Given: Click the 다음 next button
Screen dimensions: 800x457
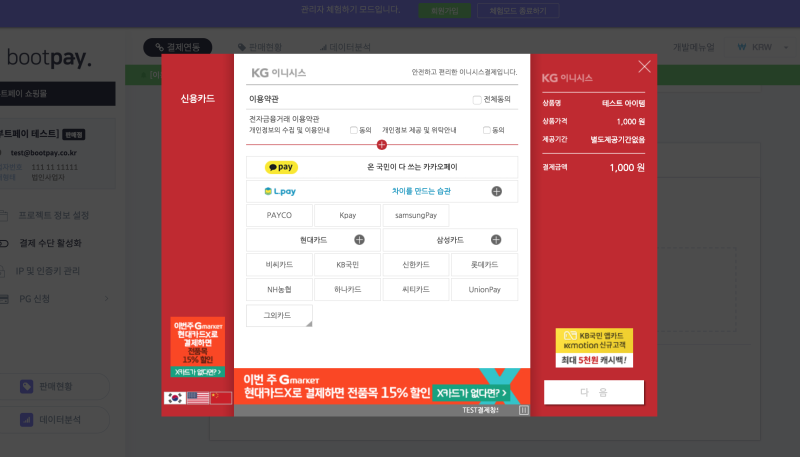Looking at the screenshot, I should pyautogui.click(x=594, y=392).
